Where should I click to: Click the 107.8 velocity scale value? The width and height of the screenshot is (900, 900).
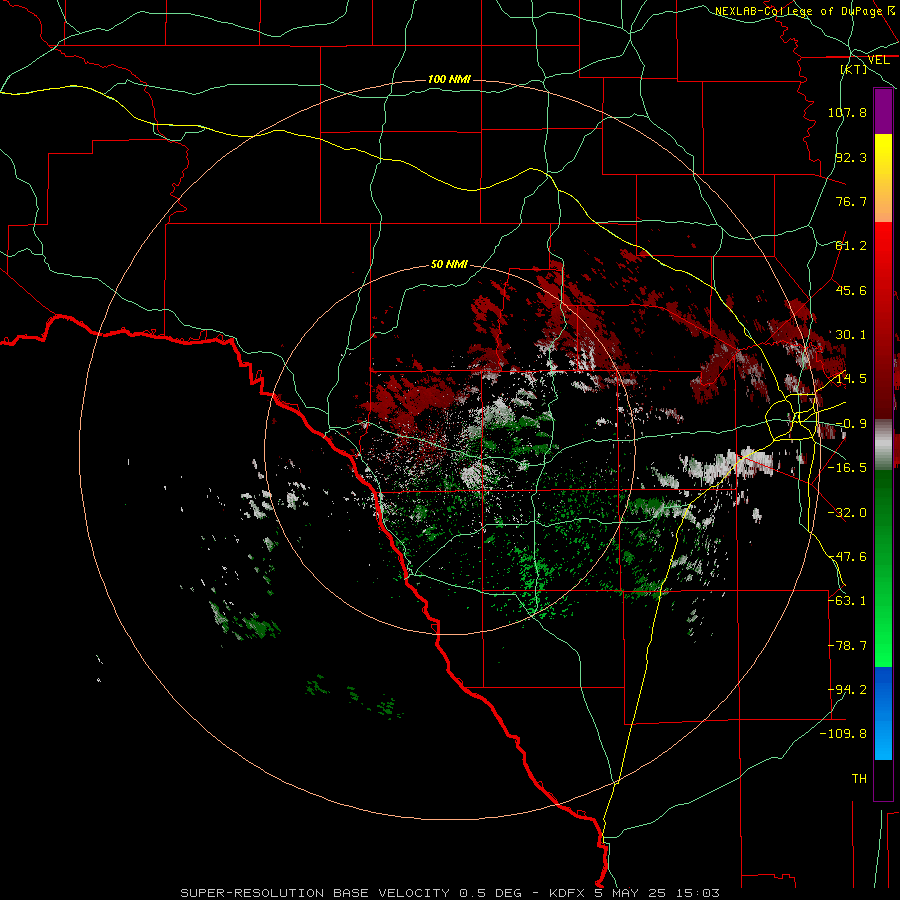pyautogui.click(x=847, y=112)
